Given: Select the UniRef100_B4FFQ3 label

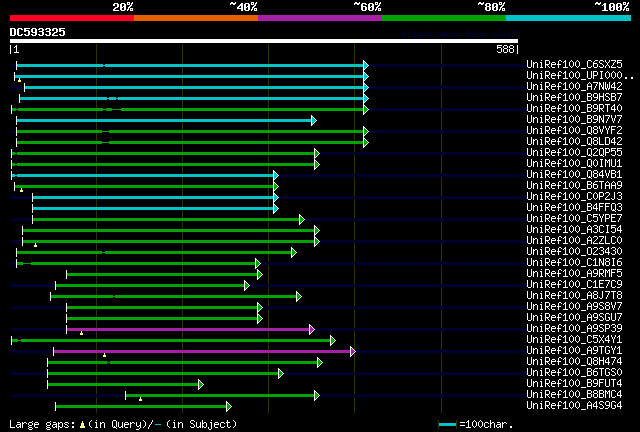Looking at the screenshot, I should tap(574, 207).
